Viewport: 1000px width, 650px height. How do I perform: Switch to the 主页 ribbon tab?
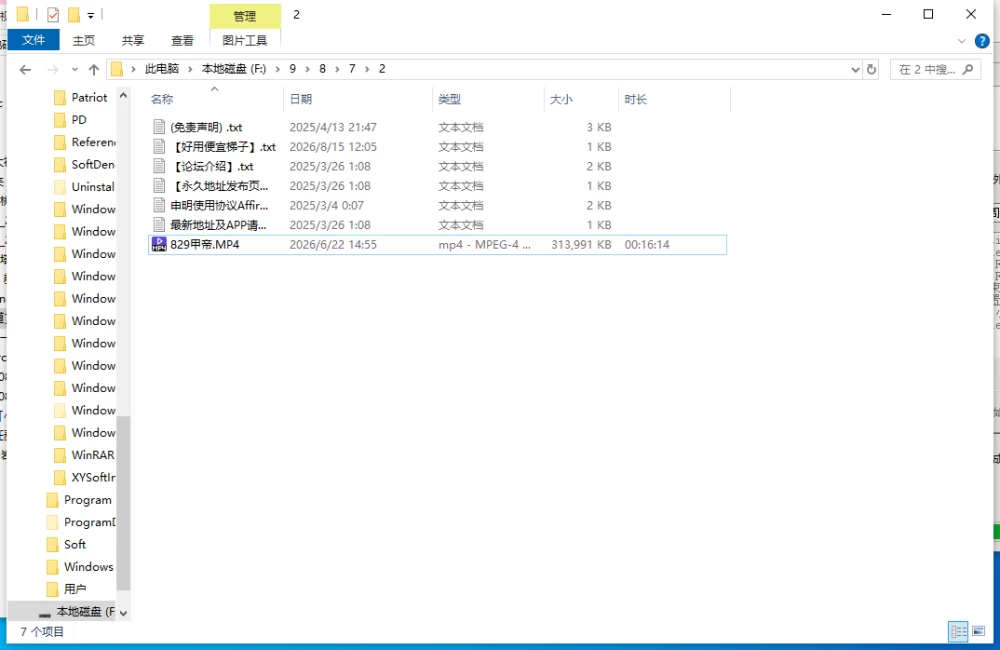[x=84, y=40]
